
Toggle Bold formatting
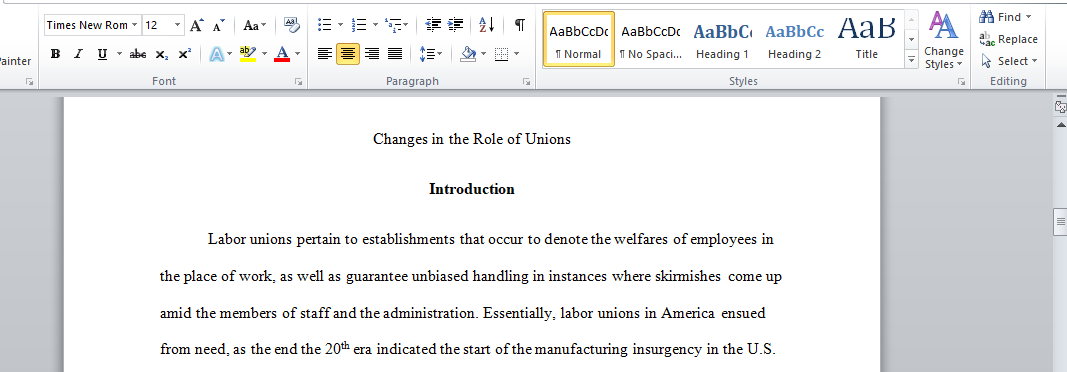click(x=56, y=54)
